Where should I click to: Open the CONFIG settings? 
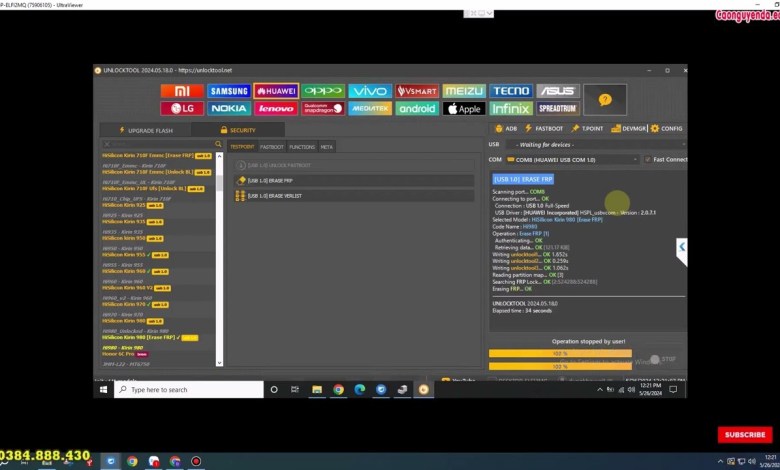coord(667,128)
